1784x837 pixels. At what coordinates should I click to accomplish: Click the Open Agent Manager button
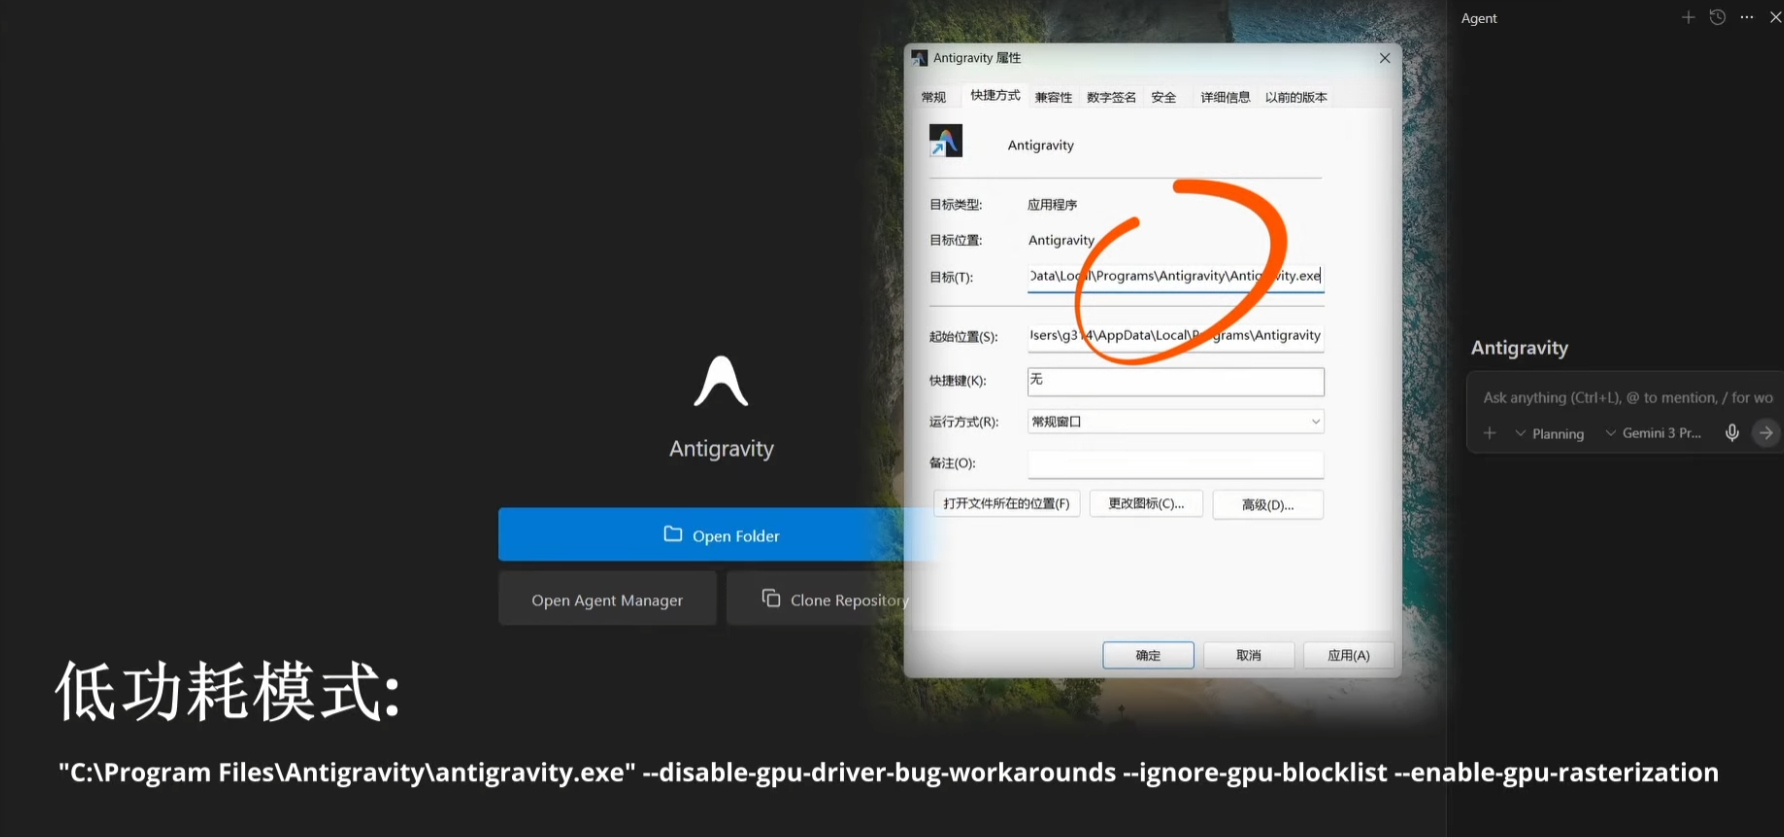click(x=607, y=599)
